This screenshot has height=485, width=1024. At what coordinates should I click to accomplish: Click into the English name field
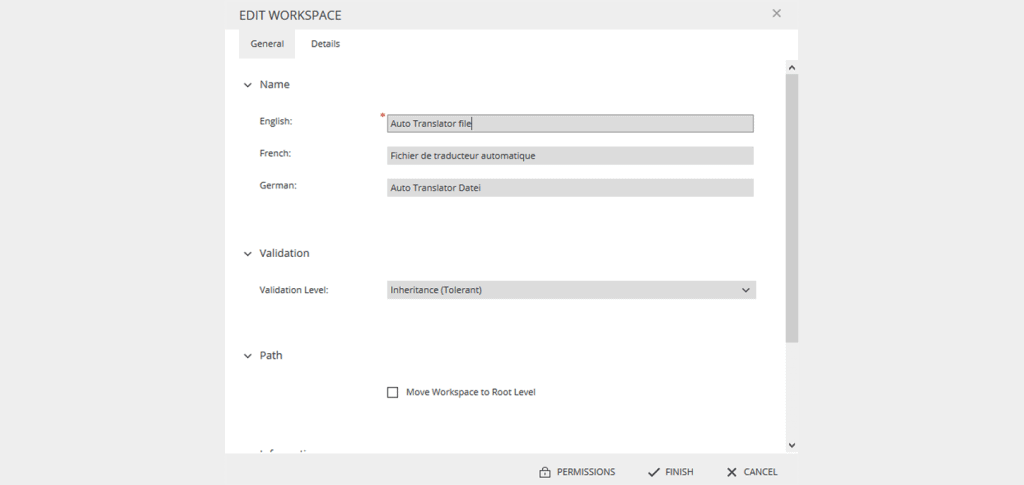570,124
